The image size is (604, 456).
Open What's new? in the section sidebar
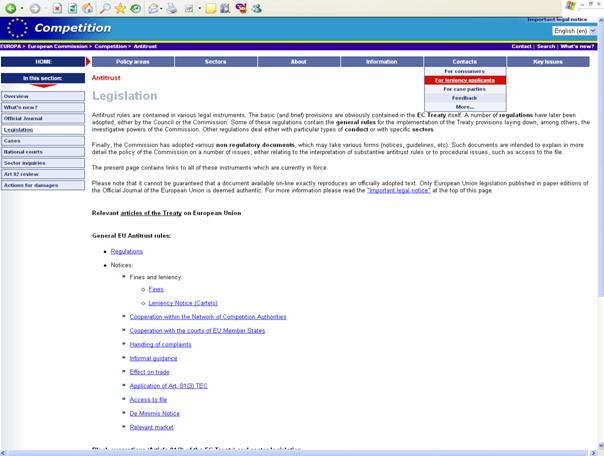(x=43, y=107)
